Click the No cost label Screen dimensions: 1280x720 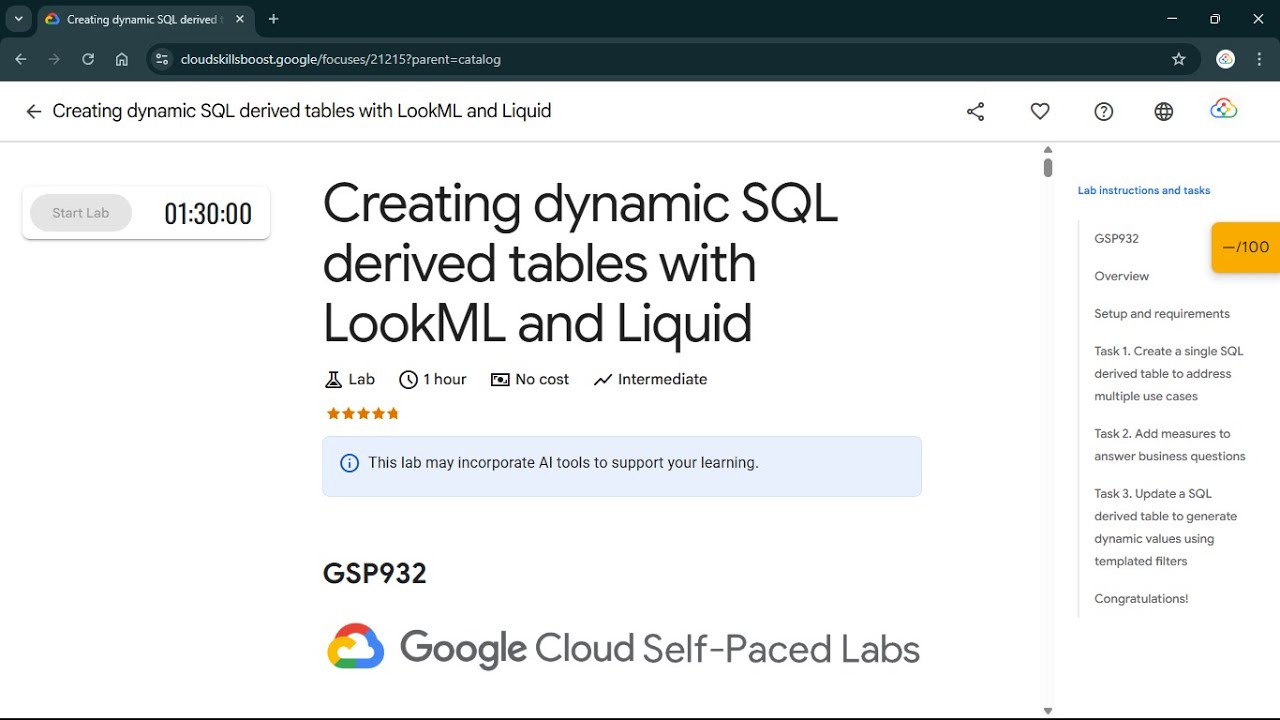542,380
